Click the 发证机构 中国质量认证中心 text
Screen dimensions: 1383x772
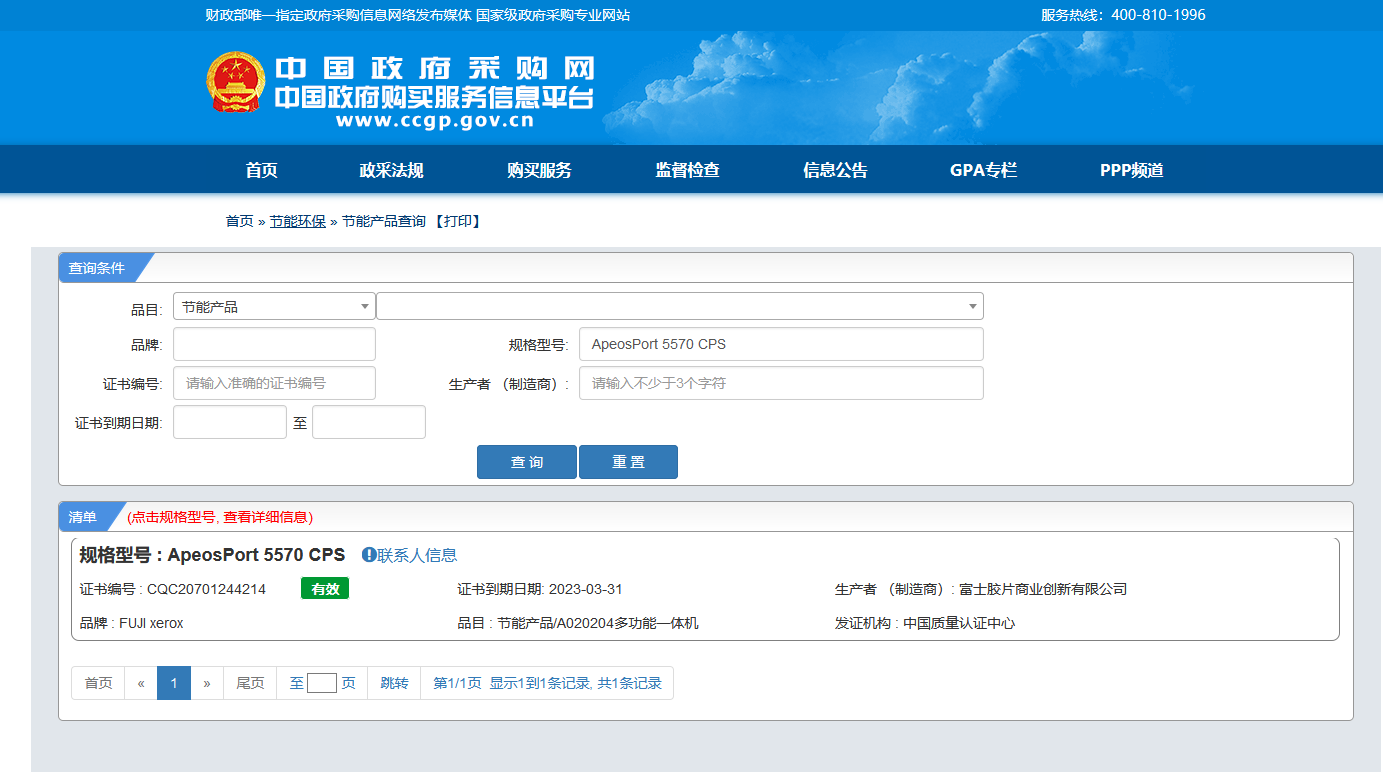[925, 623]
